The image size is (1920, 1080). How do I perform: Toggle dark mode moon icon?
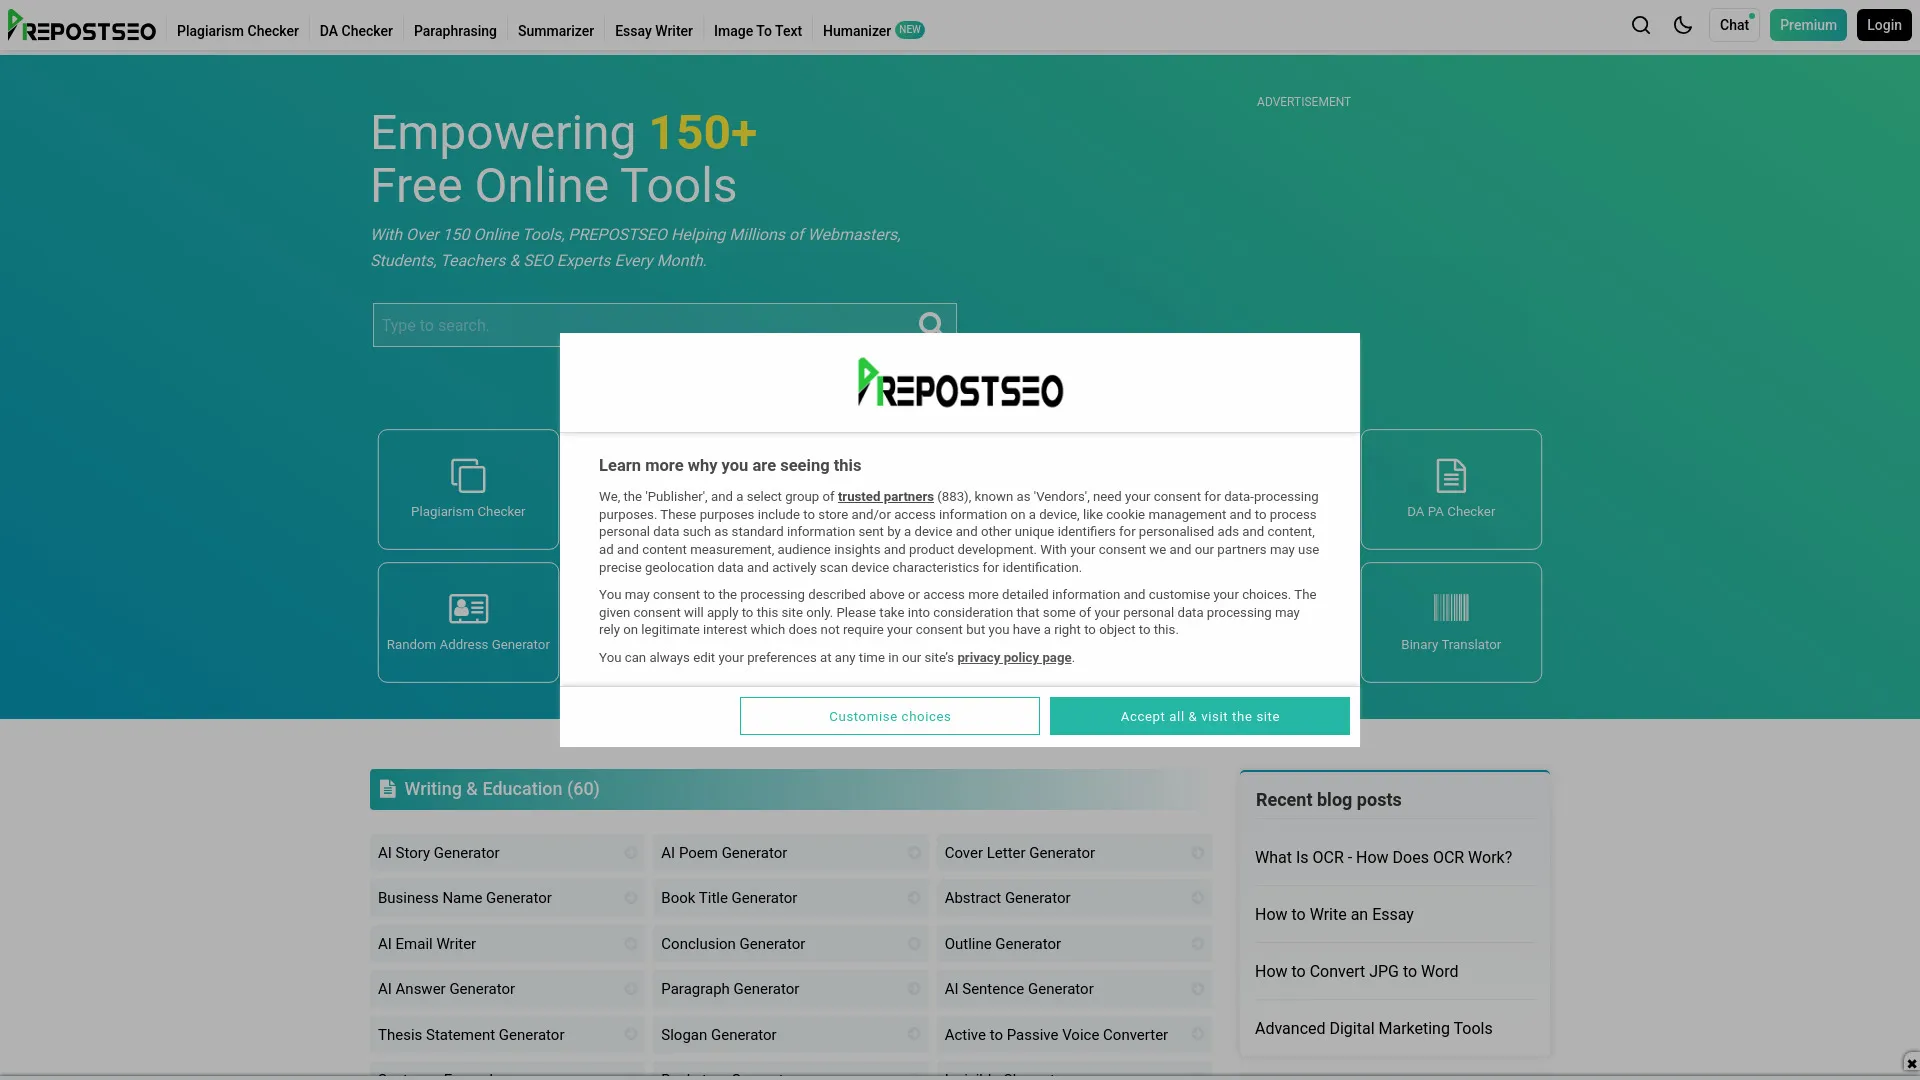point(1683,25)
